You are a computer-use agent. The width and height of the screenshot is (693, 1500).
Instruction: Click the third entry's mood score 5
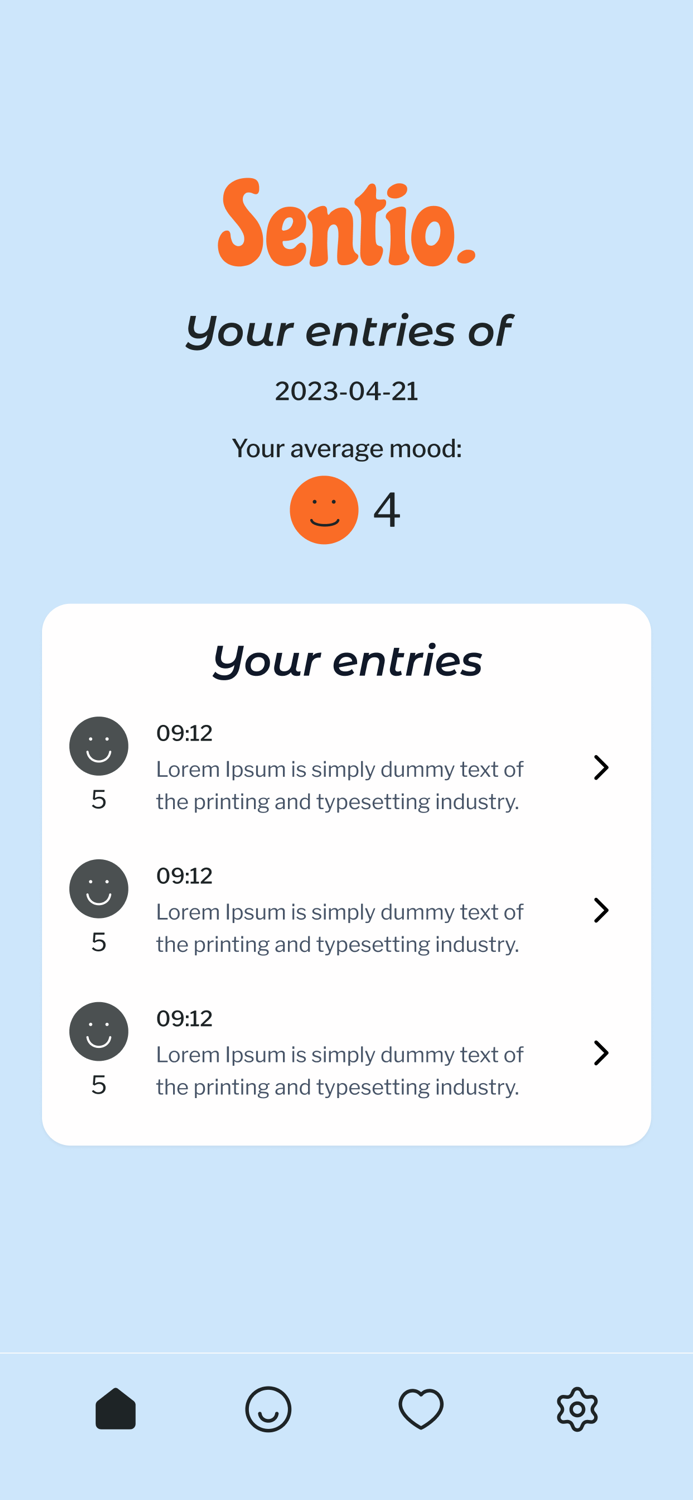coord(98,1084)
